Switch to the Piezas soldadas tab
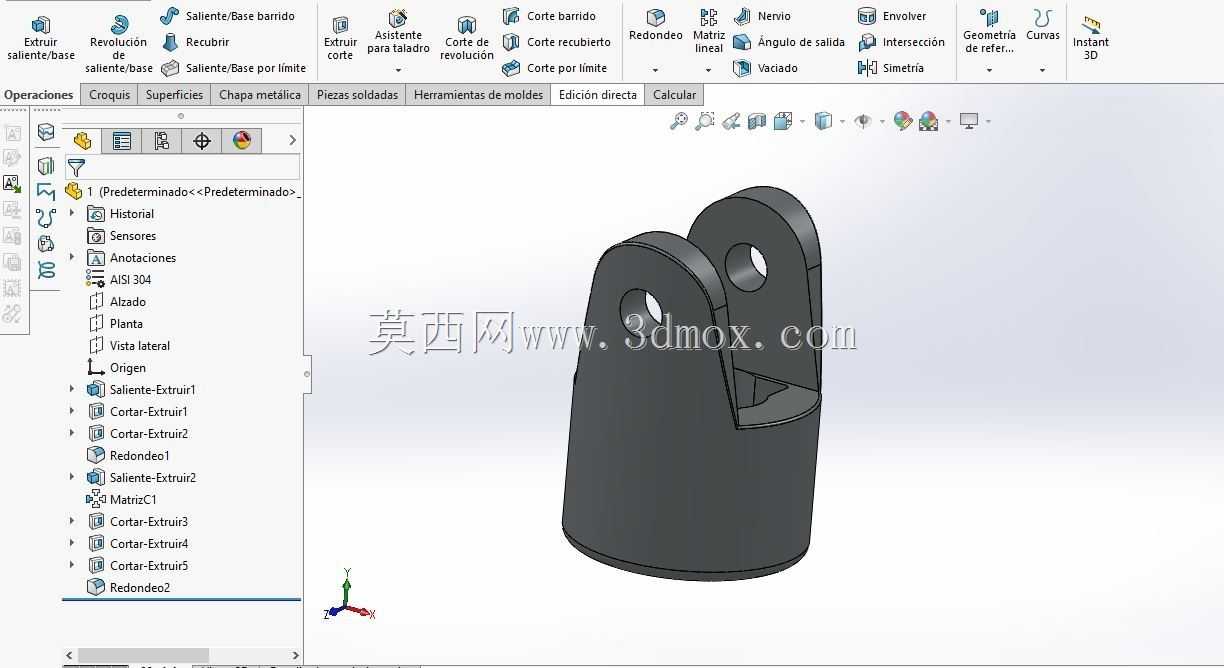Screen dimensions: 1224x668 click(357, 95)
